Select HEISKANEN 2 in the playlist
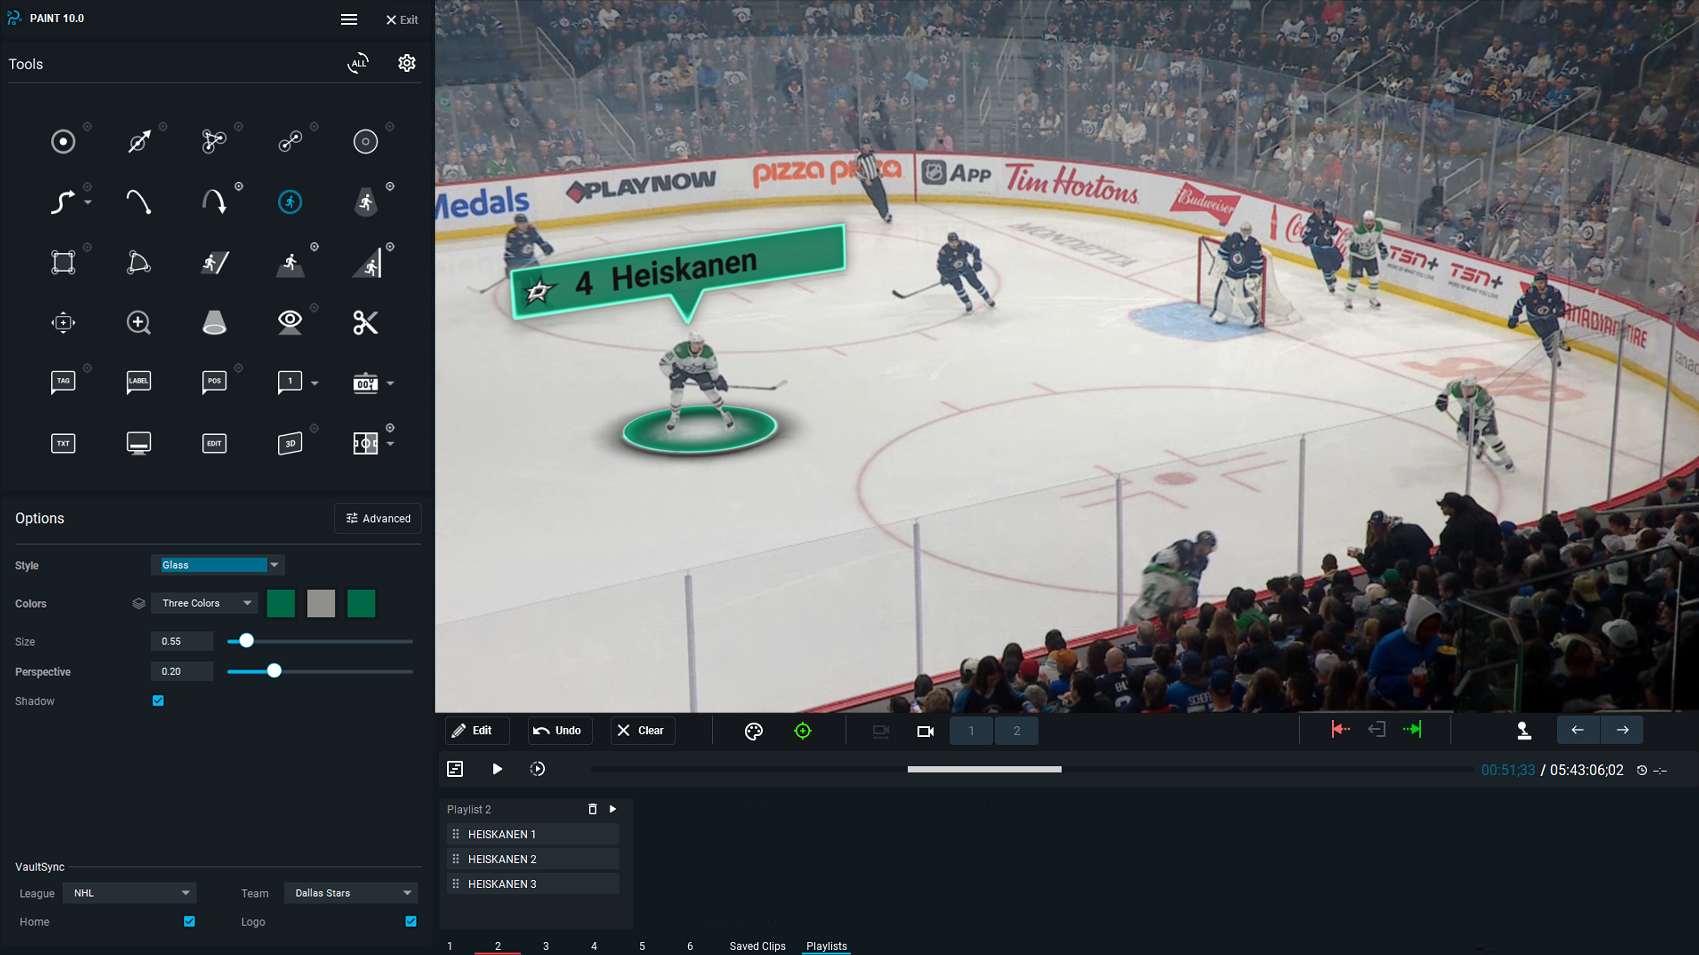Screen dimensions: 1699x955 [502, 859]
